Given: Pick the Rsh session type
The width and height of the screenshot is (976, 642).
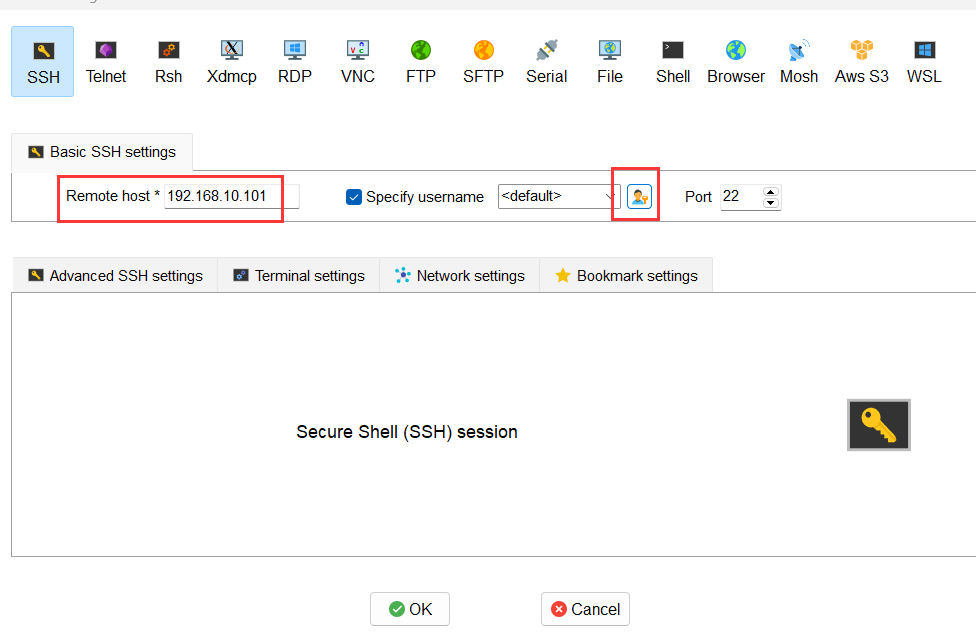Looking at the screenshot, I should (168, 62).
